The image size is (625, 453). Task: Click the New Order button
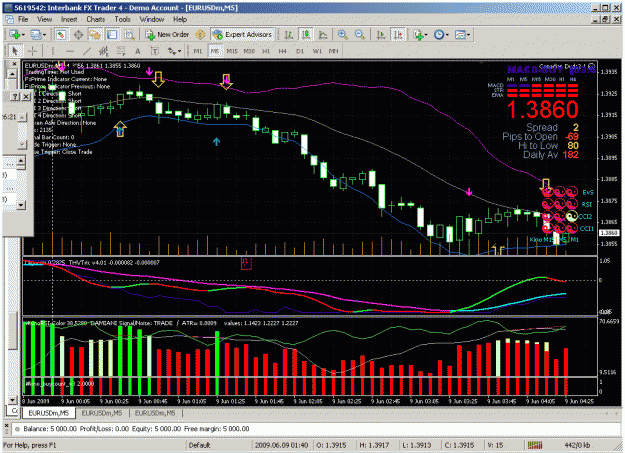click(167, 35)
